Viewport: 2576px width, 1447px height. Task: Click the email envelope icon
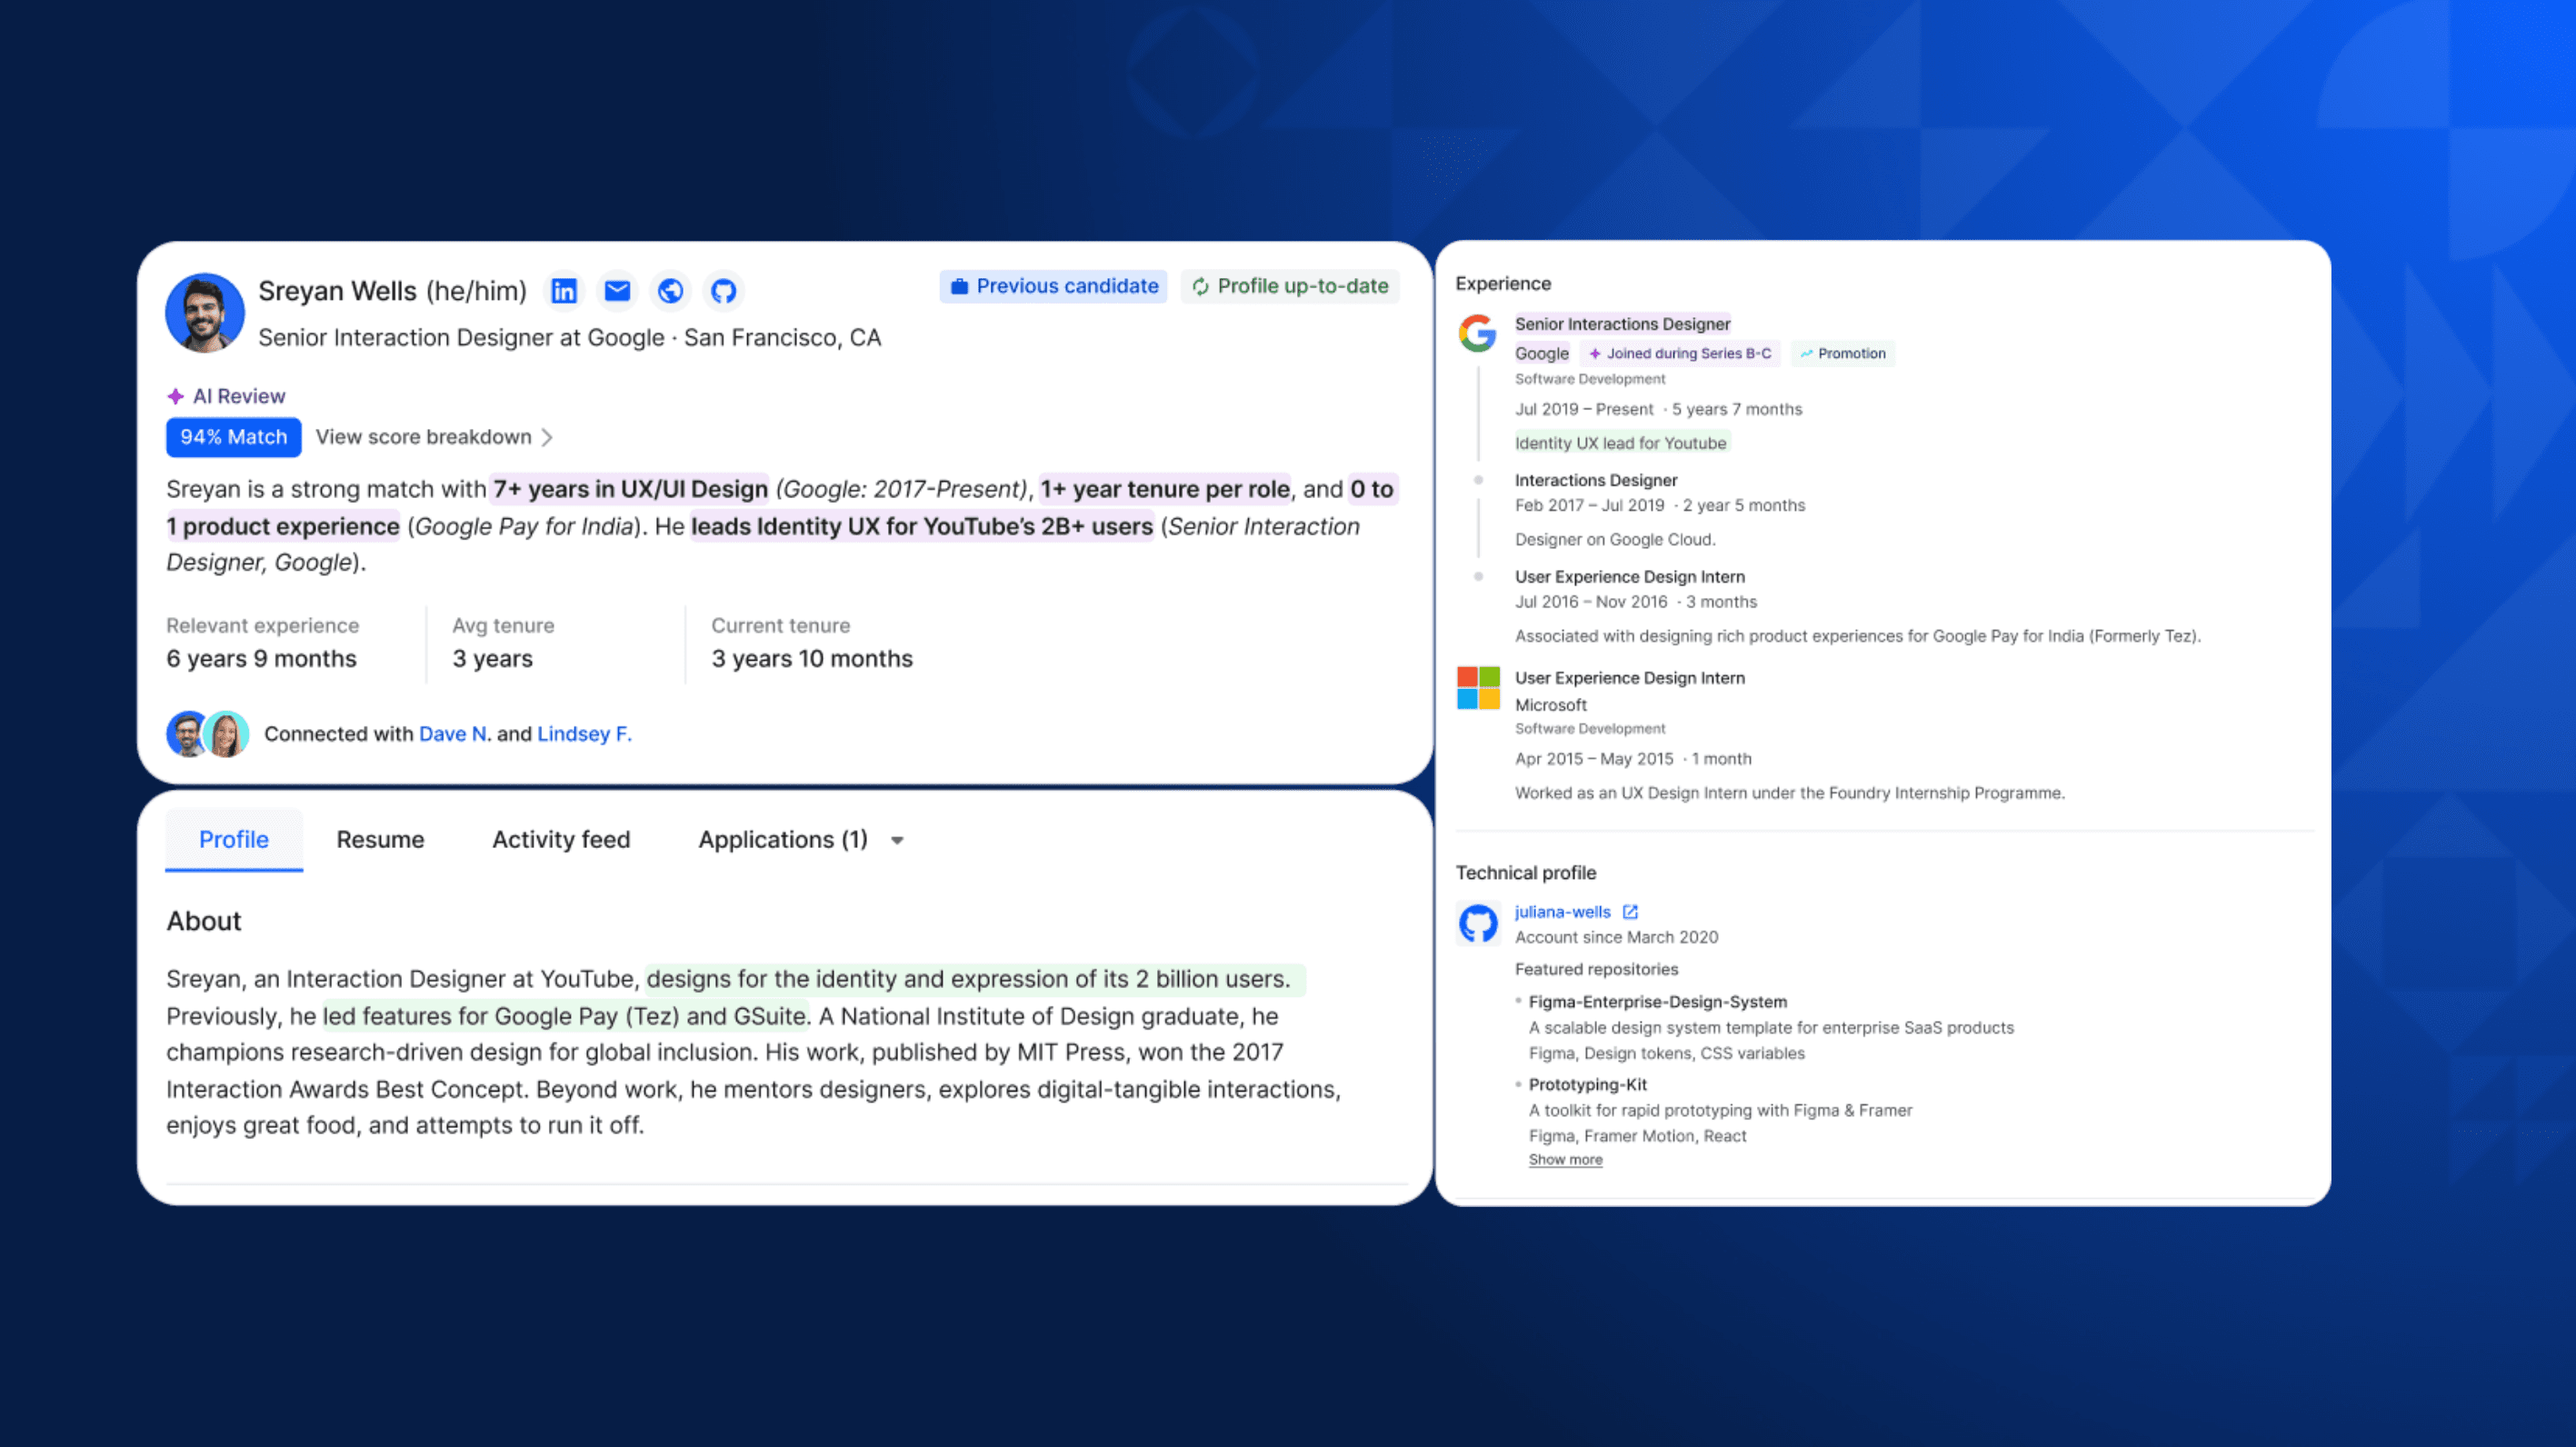point(617,291)
